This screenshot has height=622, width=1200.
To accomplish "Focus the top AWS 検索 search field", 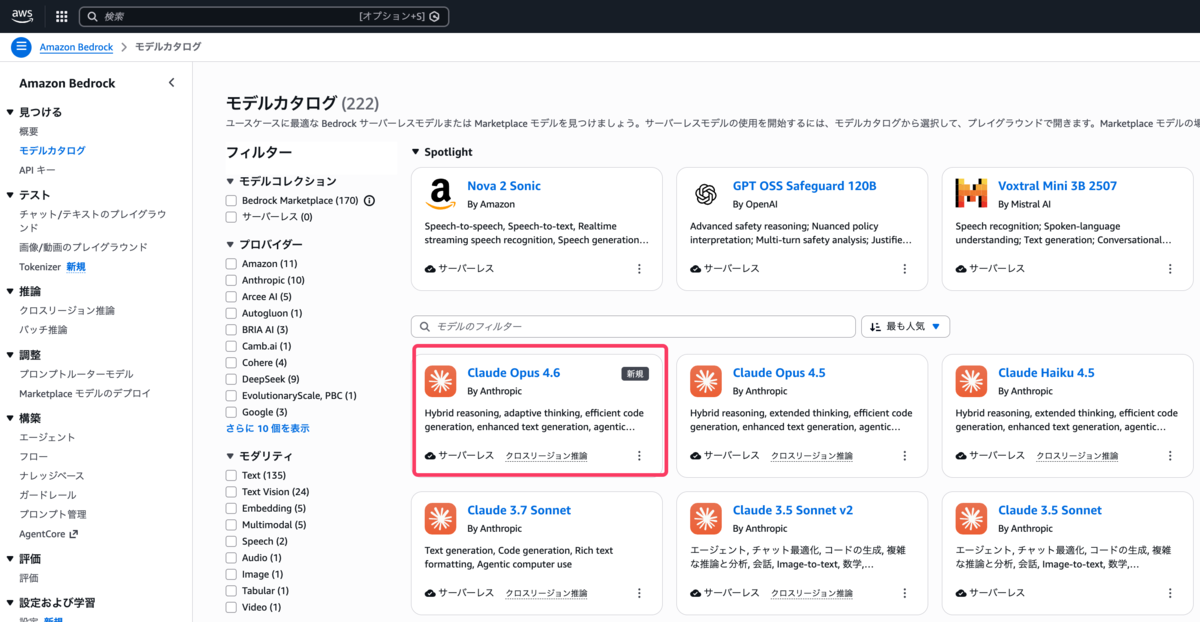I will coord(264,17).
